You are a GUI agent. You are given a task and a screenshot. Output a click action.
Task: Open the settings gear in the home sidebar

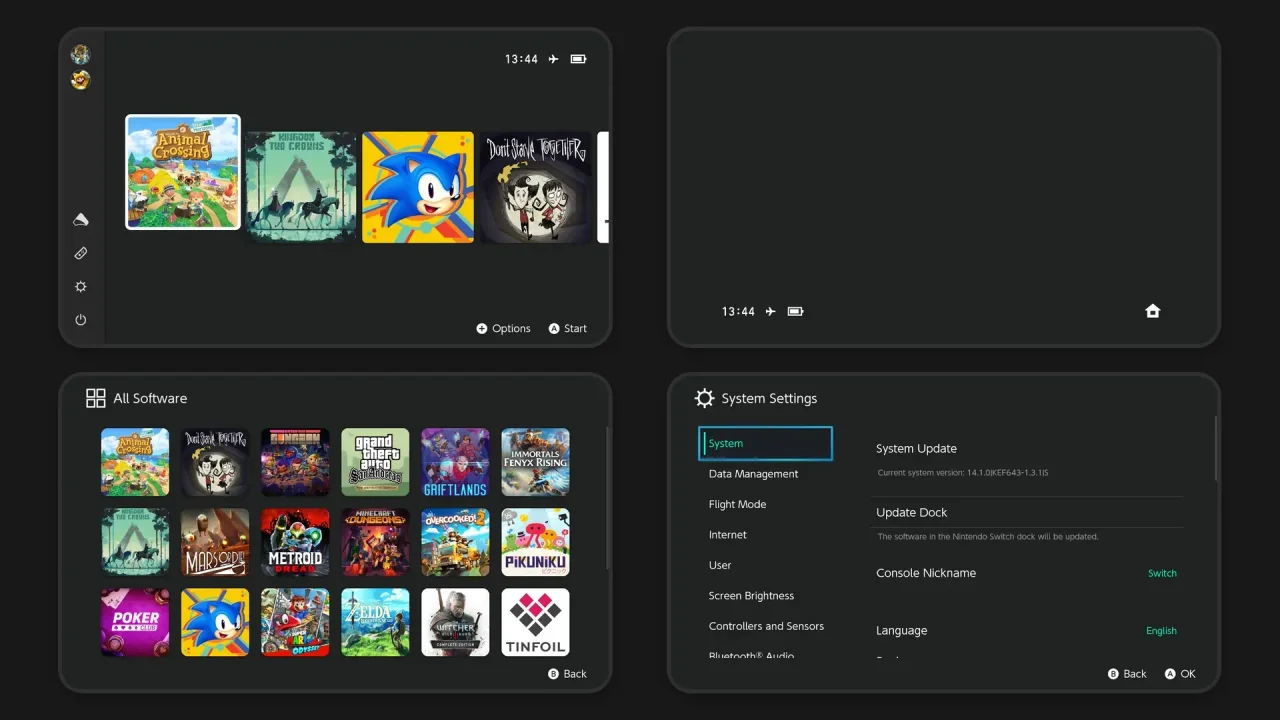point(81,287)
